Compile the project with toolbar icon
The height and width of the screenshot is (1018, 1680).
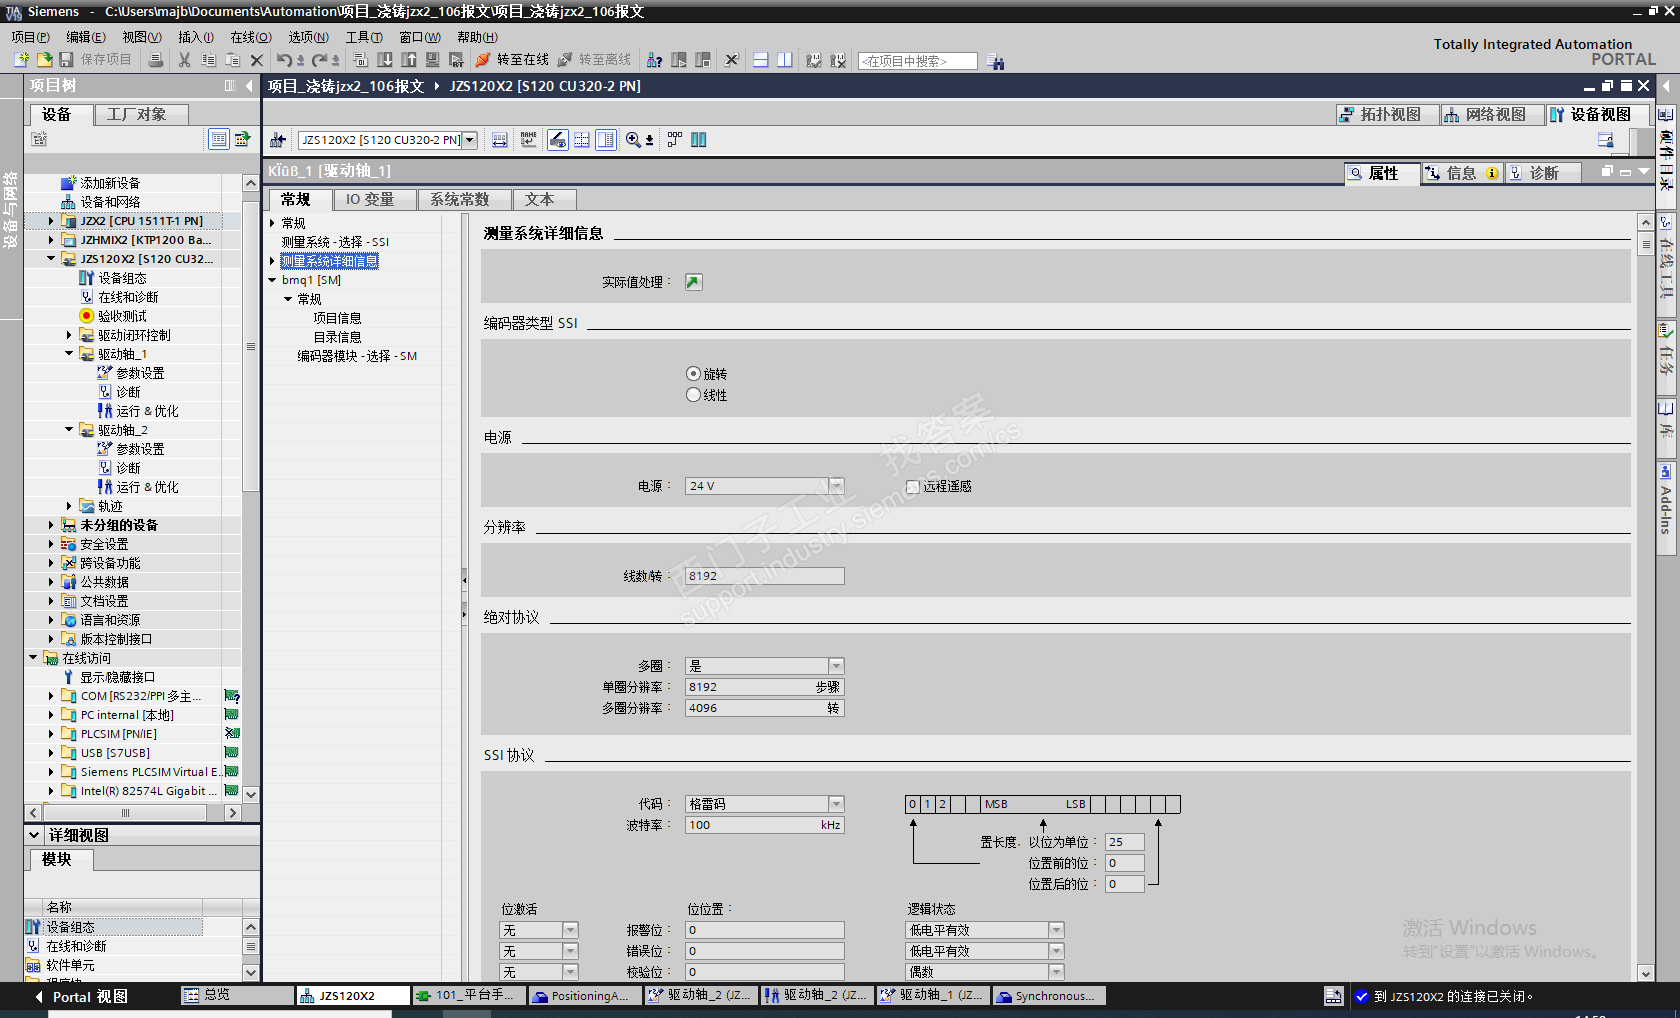pos(361,60)
